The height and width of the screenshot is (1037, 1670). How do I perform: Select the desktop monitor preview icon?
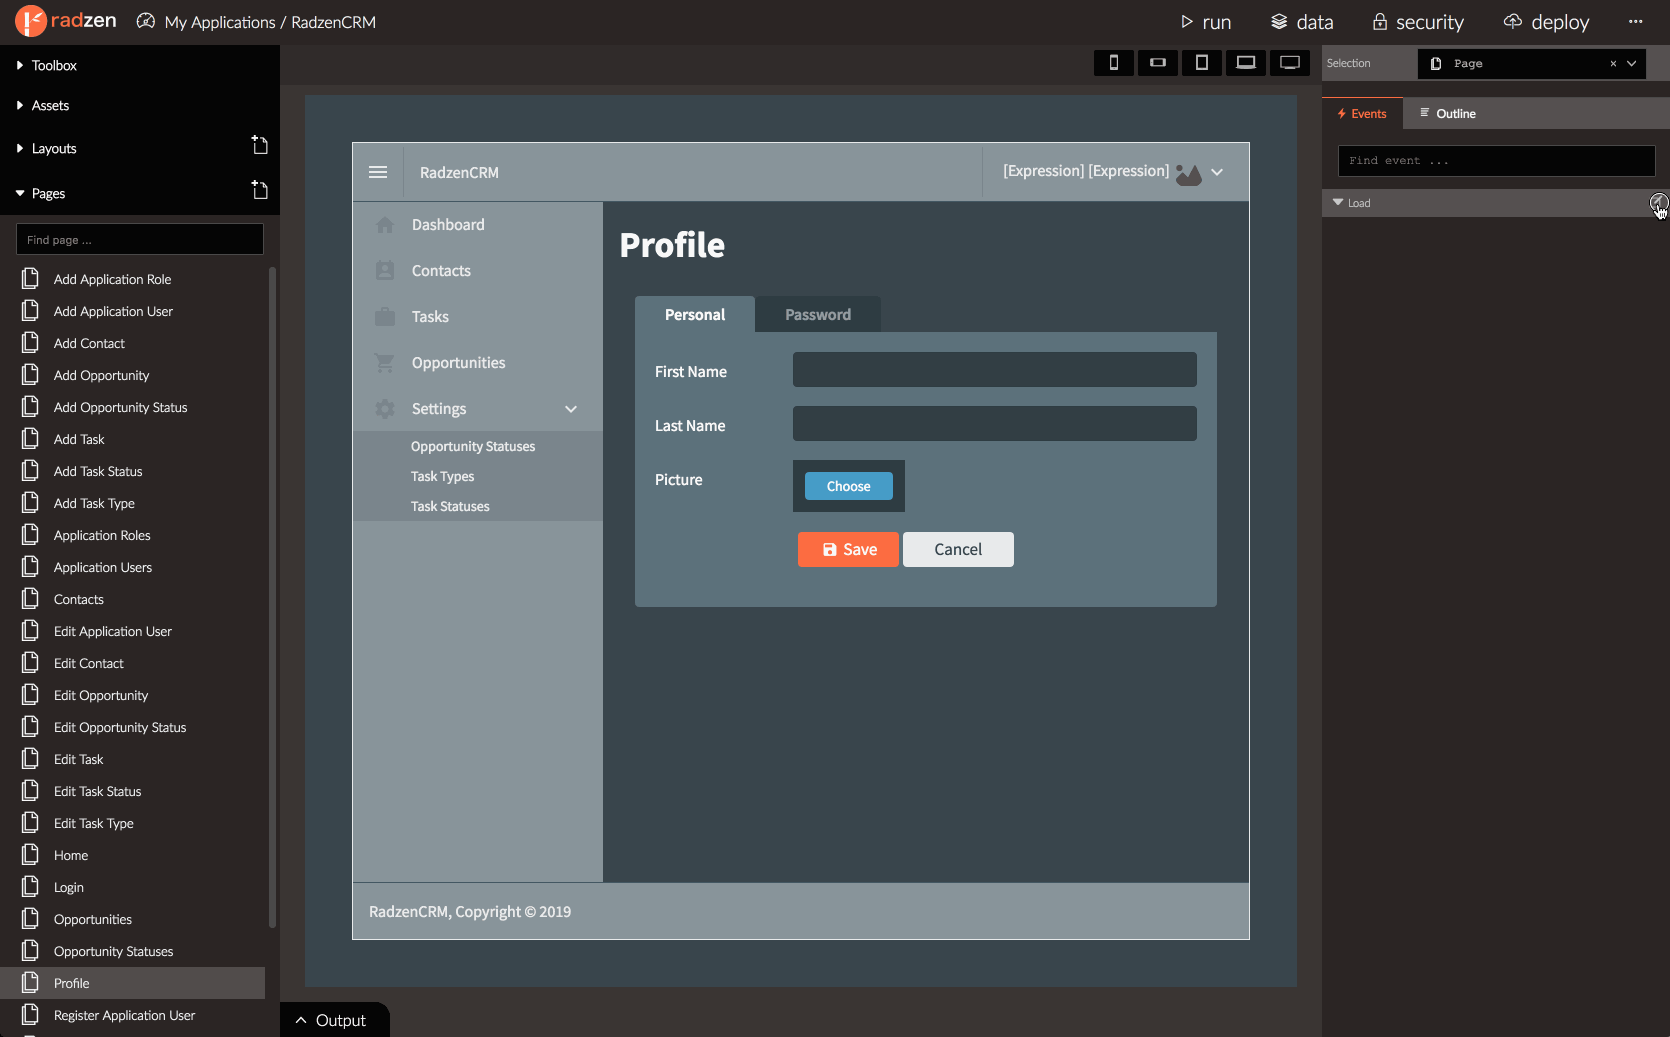point(1289,63)
